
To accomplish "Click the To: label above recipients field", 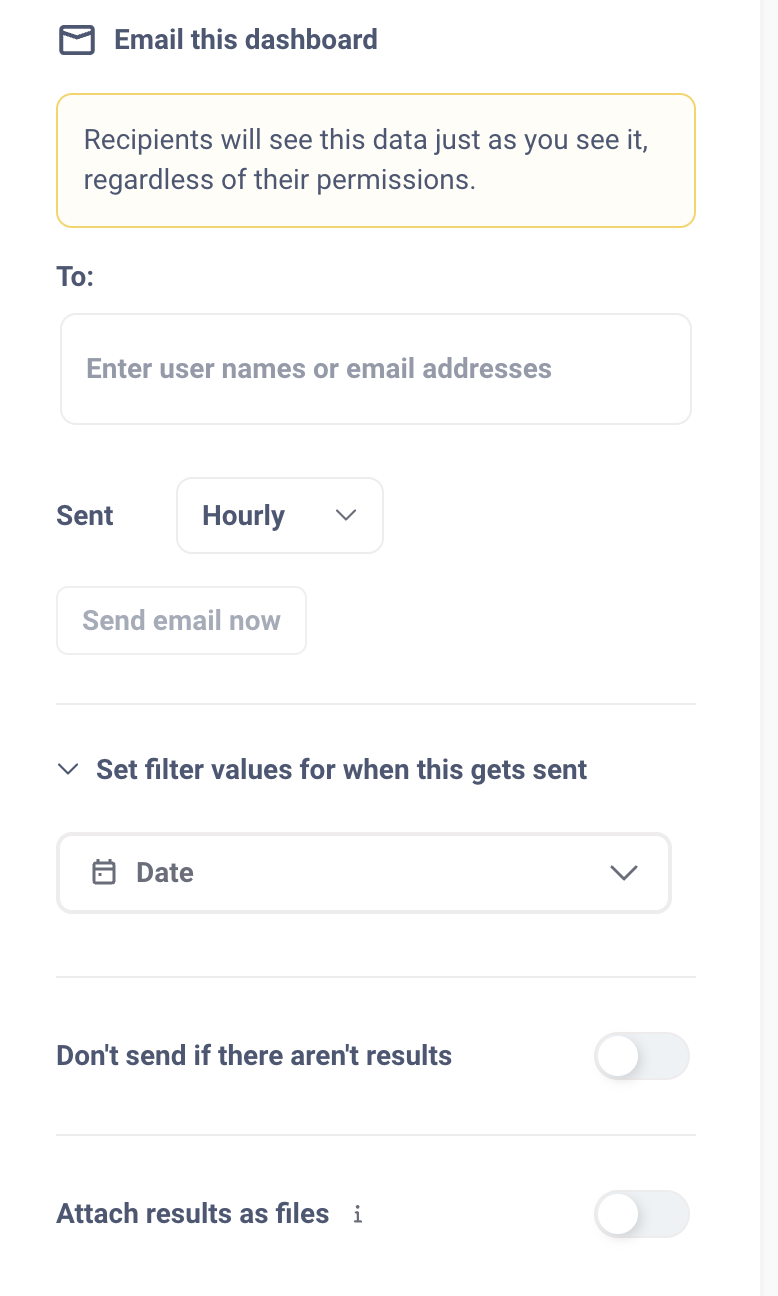I will click(75, 277).
